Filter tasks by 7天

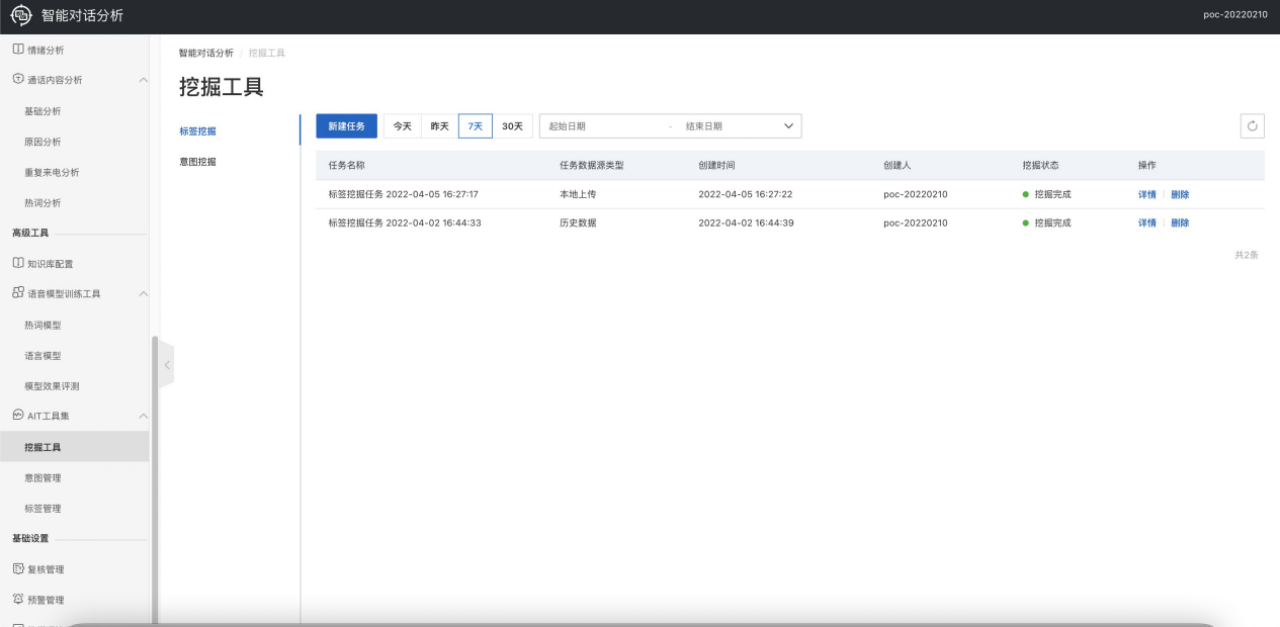(475, 126)
